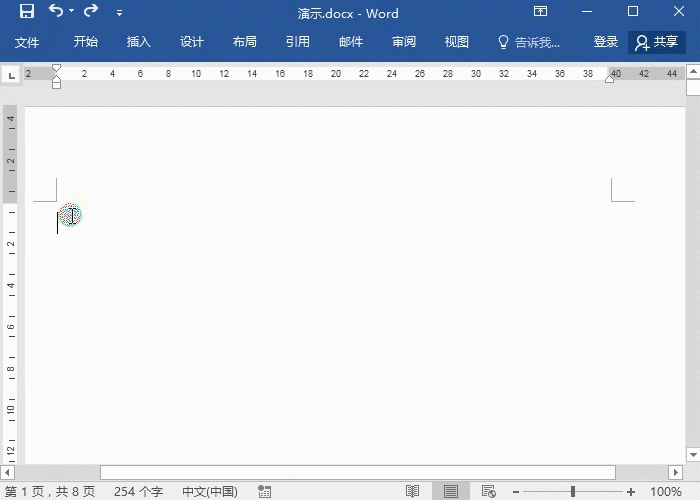700x500 pixels.
Task: Click the zoom slider handle
Action: point(573,491)
